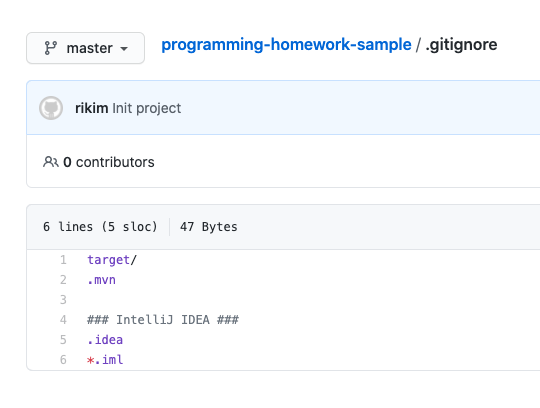Screen dimensions: 540x408
Task: Click the contributors people icon
Action: 51,161
